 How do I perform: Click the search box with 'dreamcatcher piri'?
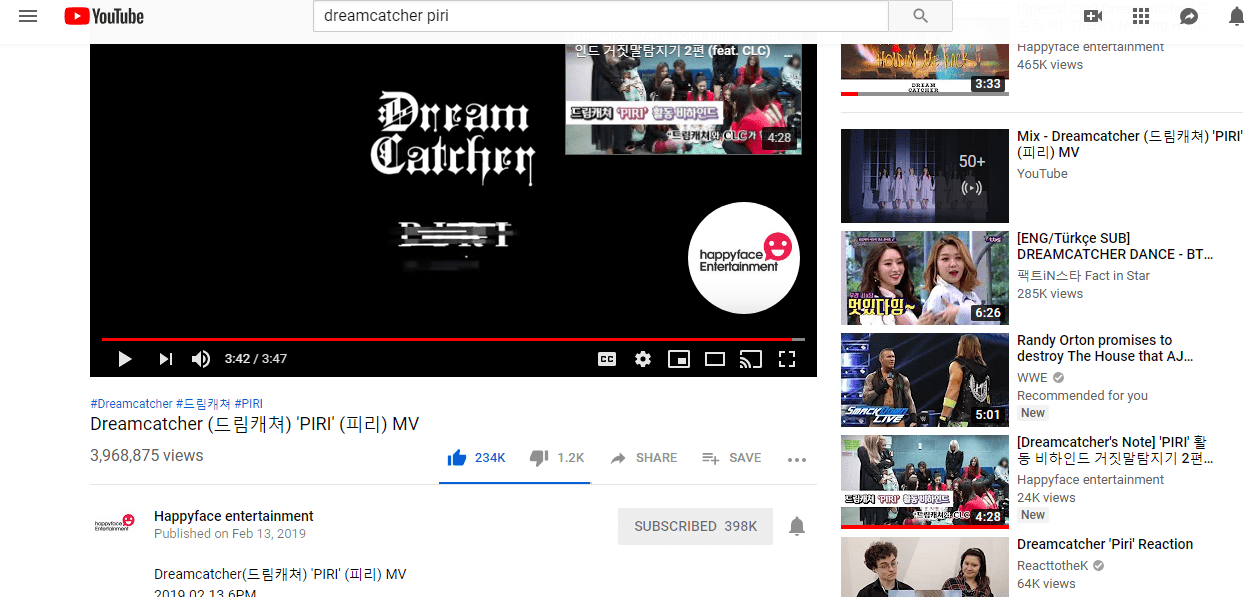[601, 16]
